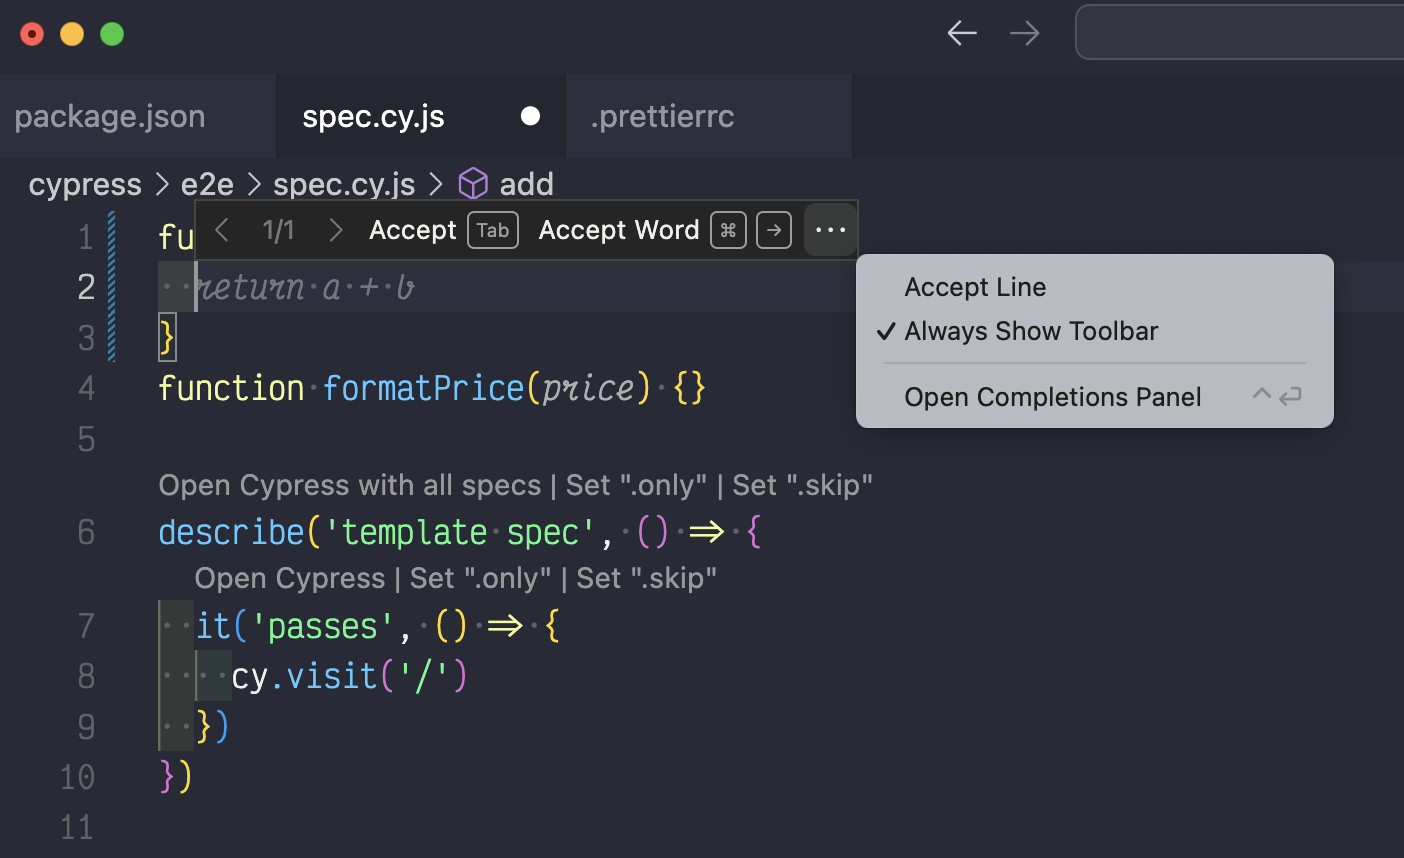
Task: Open the spec.cy.js breadcrumb segment
Action: tap(344, 184)
